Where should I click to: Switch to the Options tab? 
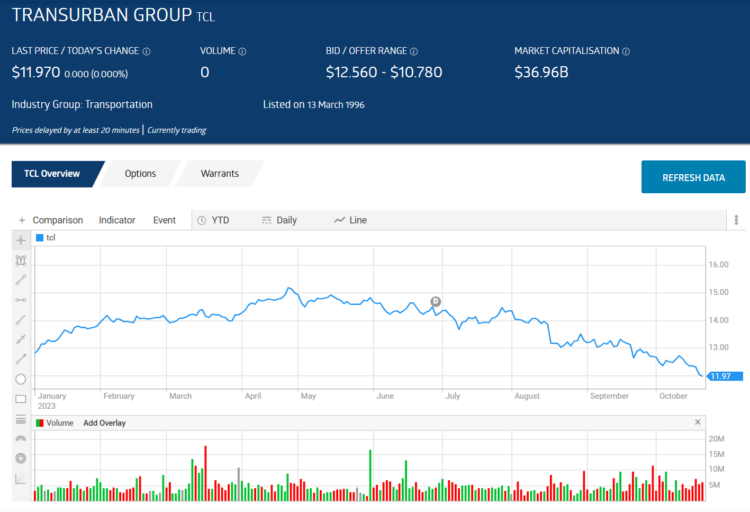click(140, 174)
